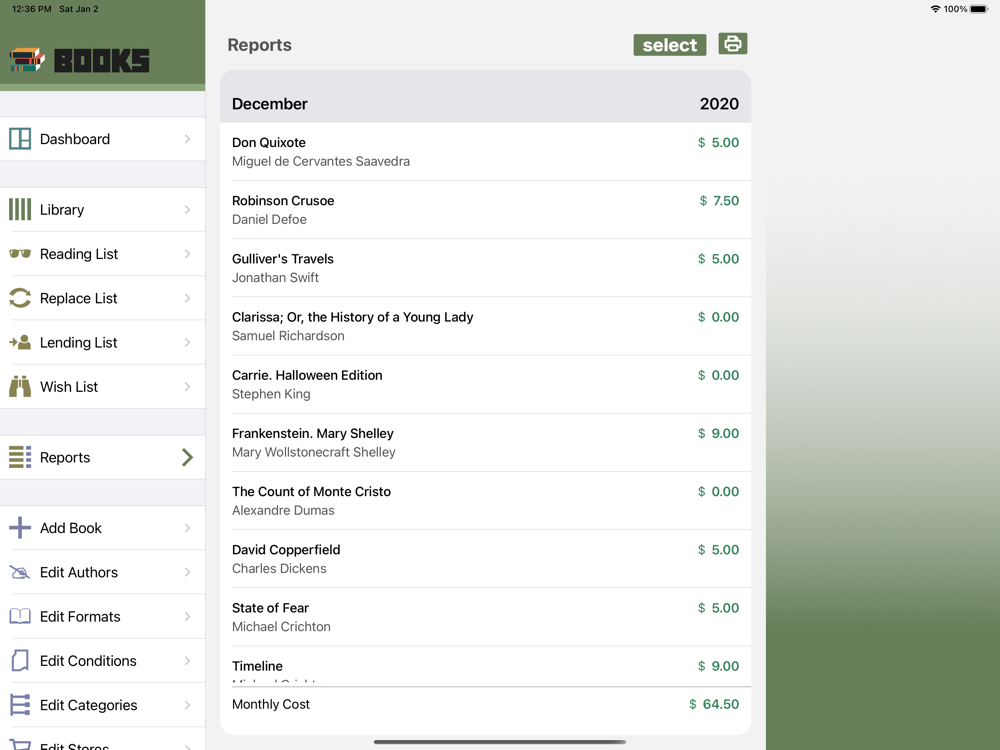The image size is (1000, 750).
Task: Select State of Fear row
Action: 485,617
